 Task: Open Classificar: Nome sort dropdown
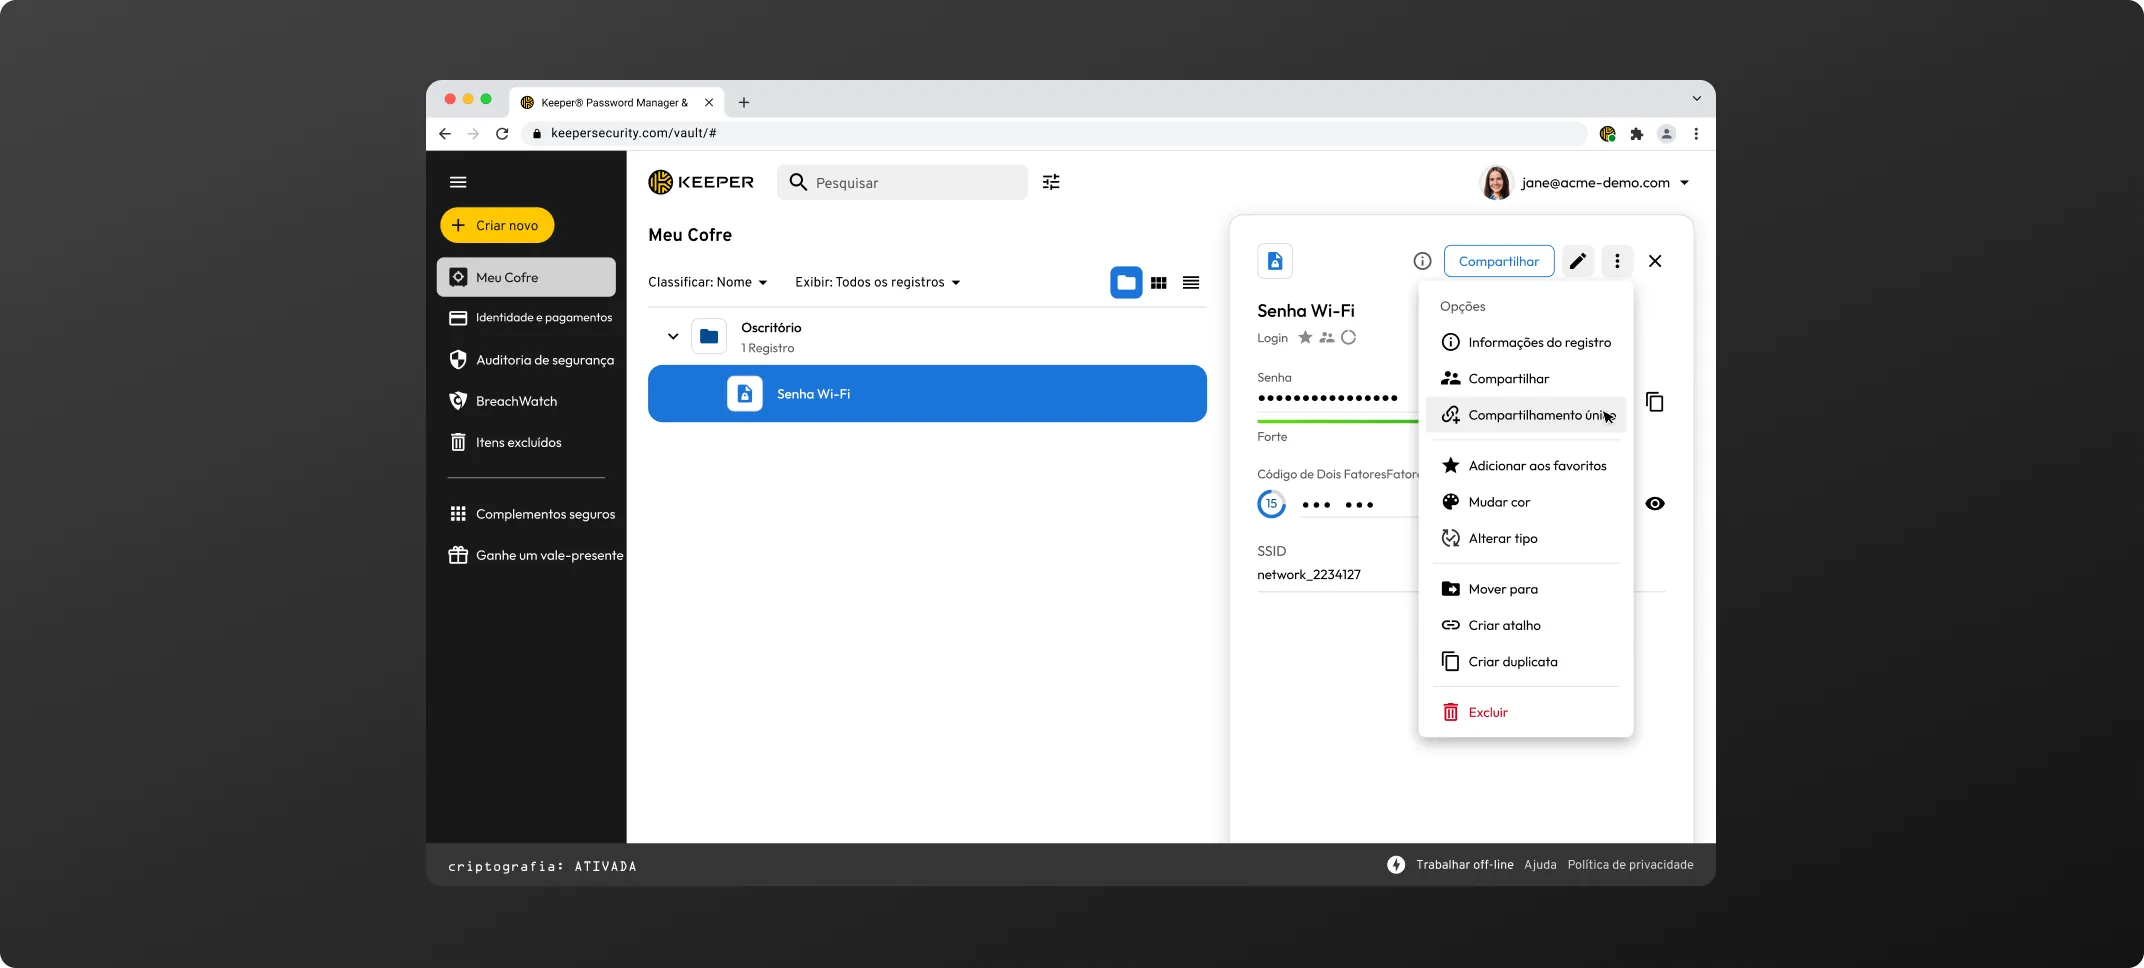point(707,282)
